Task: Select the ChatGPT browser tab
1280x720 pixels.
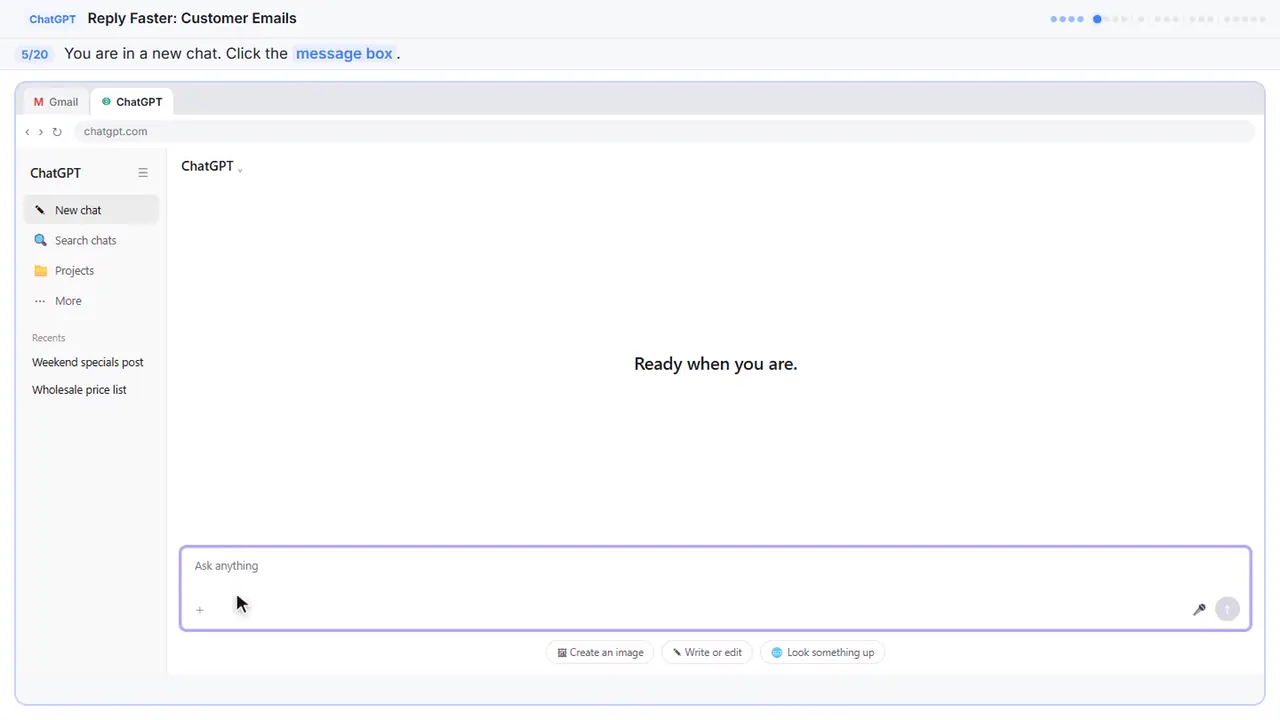Action: [x=132, y=102]
